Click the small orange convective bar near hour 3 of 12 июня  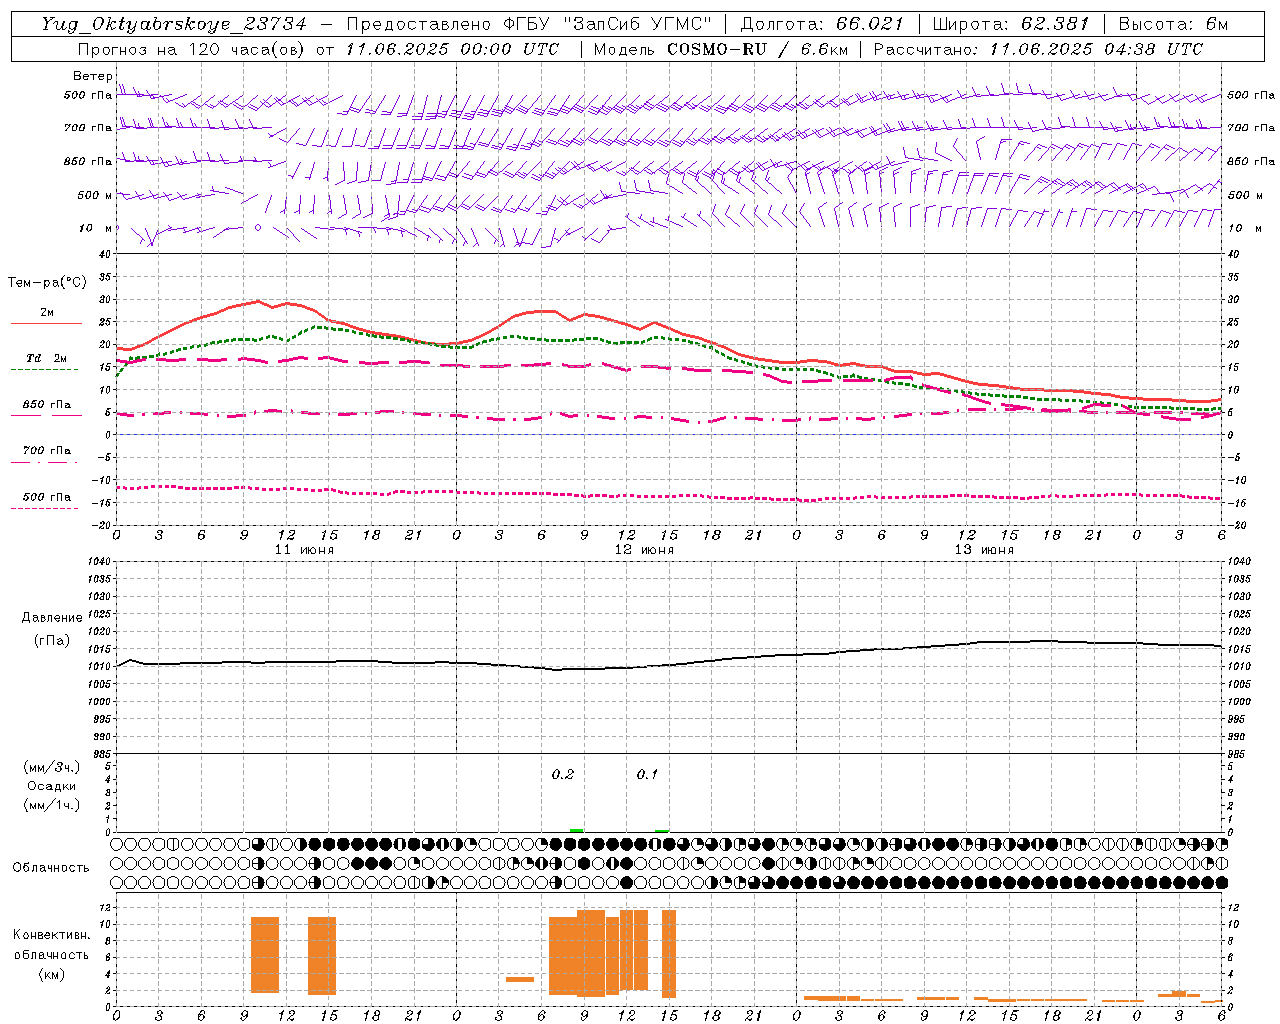(x=520, y=979)
